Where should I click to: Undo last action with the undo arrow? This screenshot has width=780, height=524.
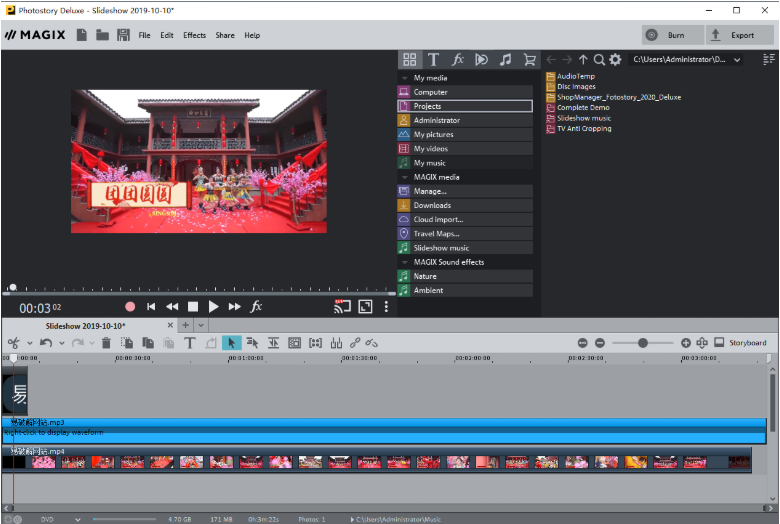pos(46,343)
